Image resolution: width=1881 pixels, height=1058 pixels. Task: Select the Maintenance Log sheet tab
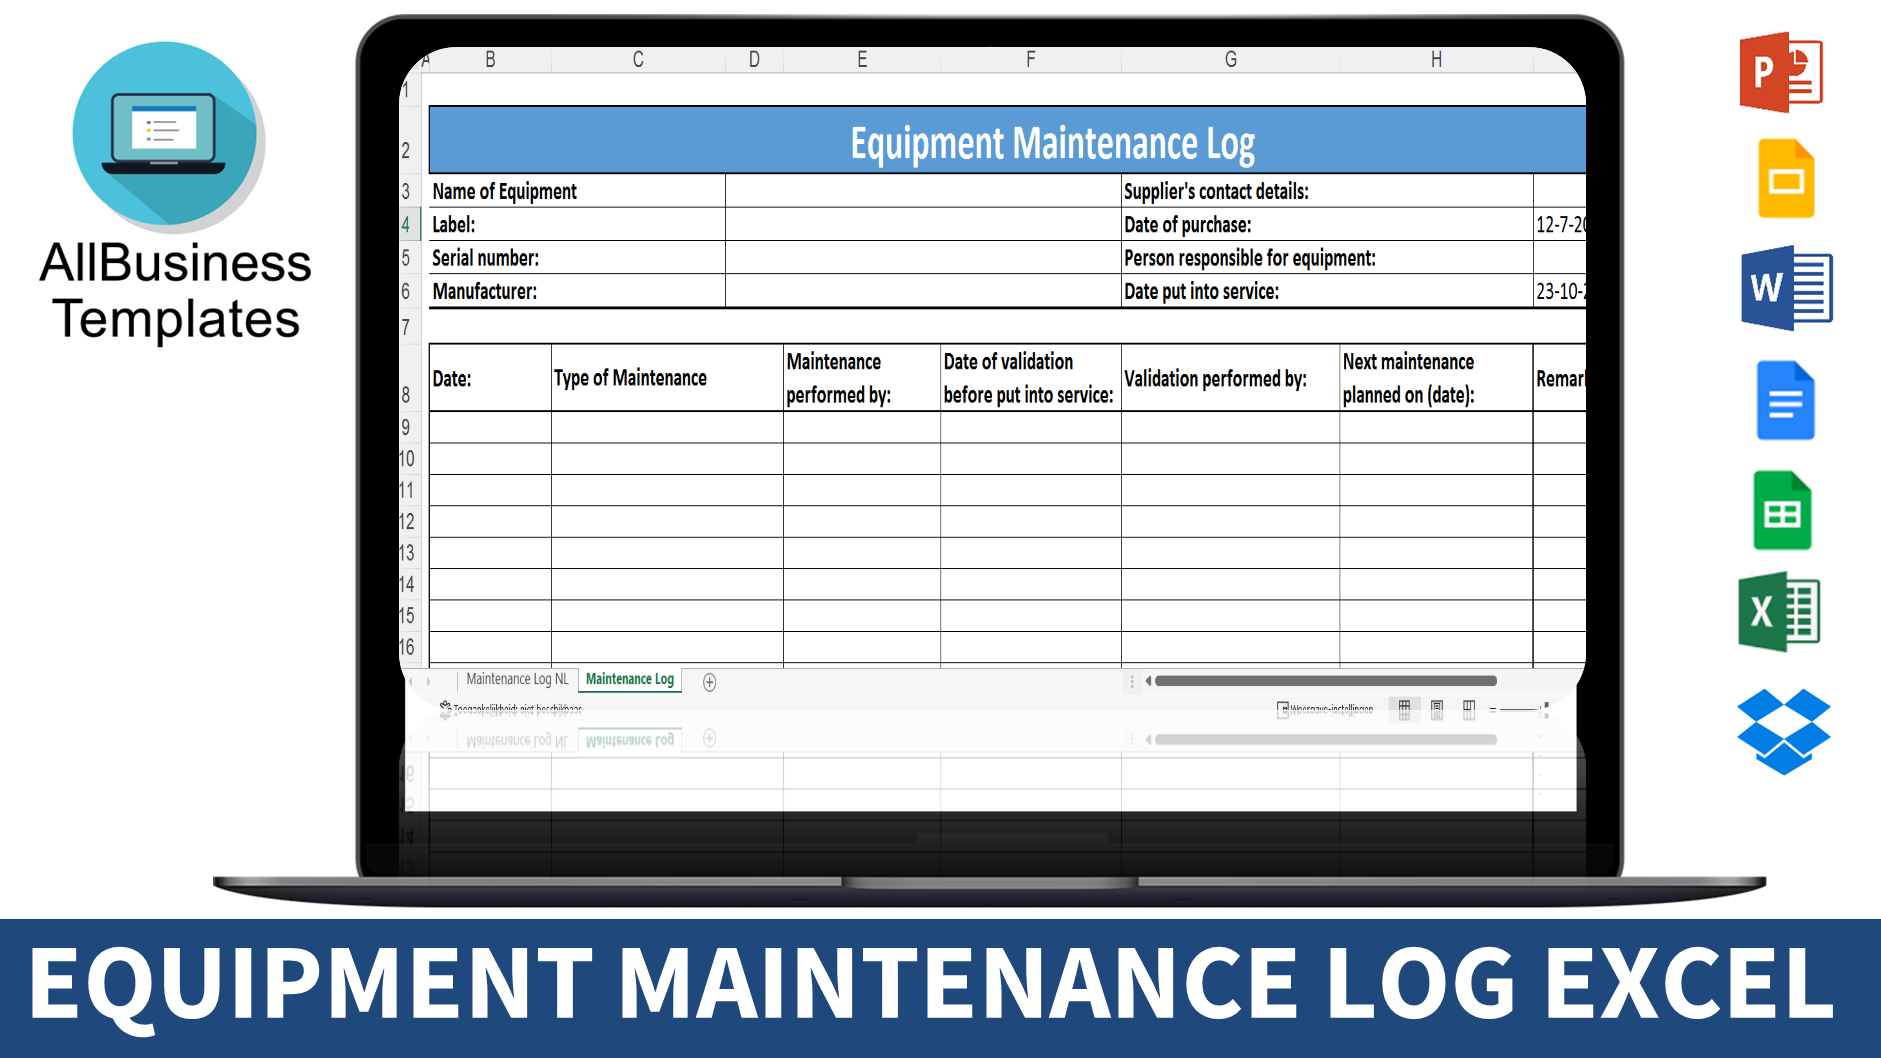[629, 679]
